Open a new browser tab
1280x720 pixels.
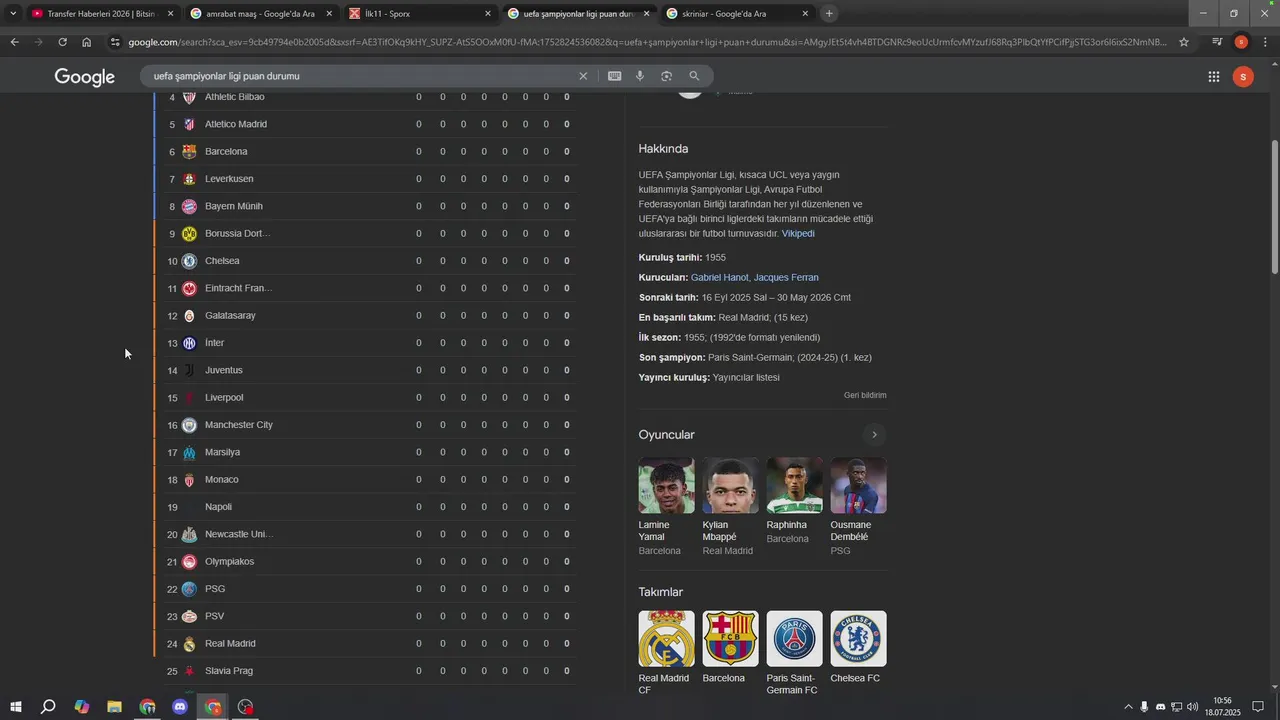829,14
